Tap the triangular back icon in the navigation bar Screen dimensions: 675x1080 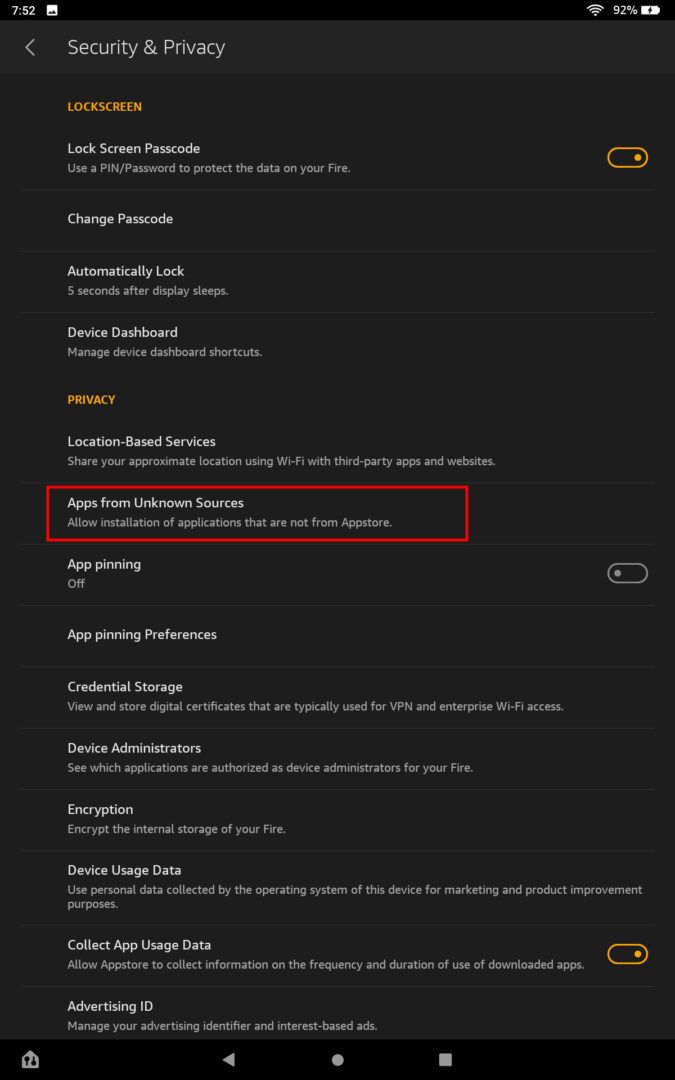point(230,1059)
